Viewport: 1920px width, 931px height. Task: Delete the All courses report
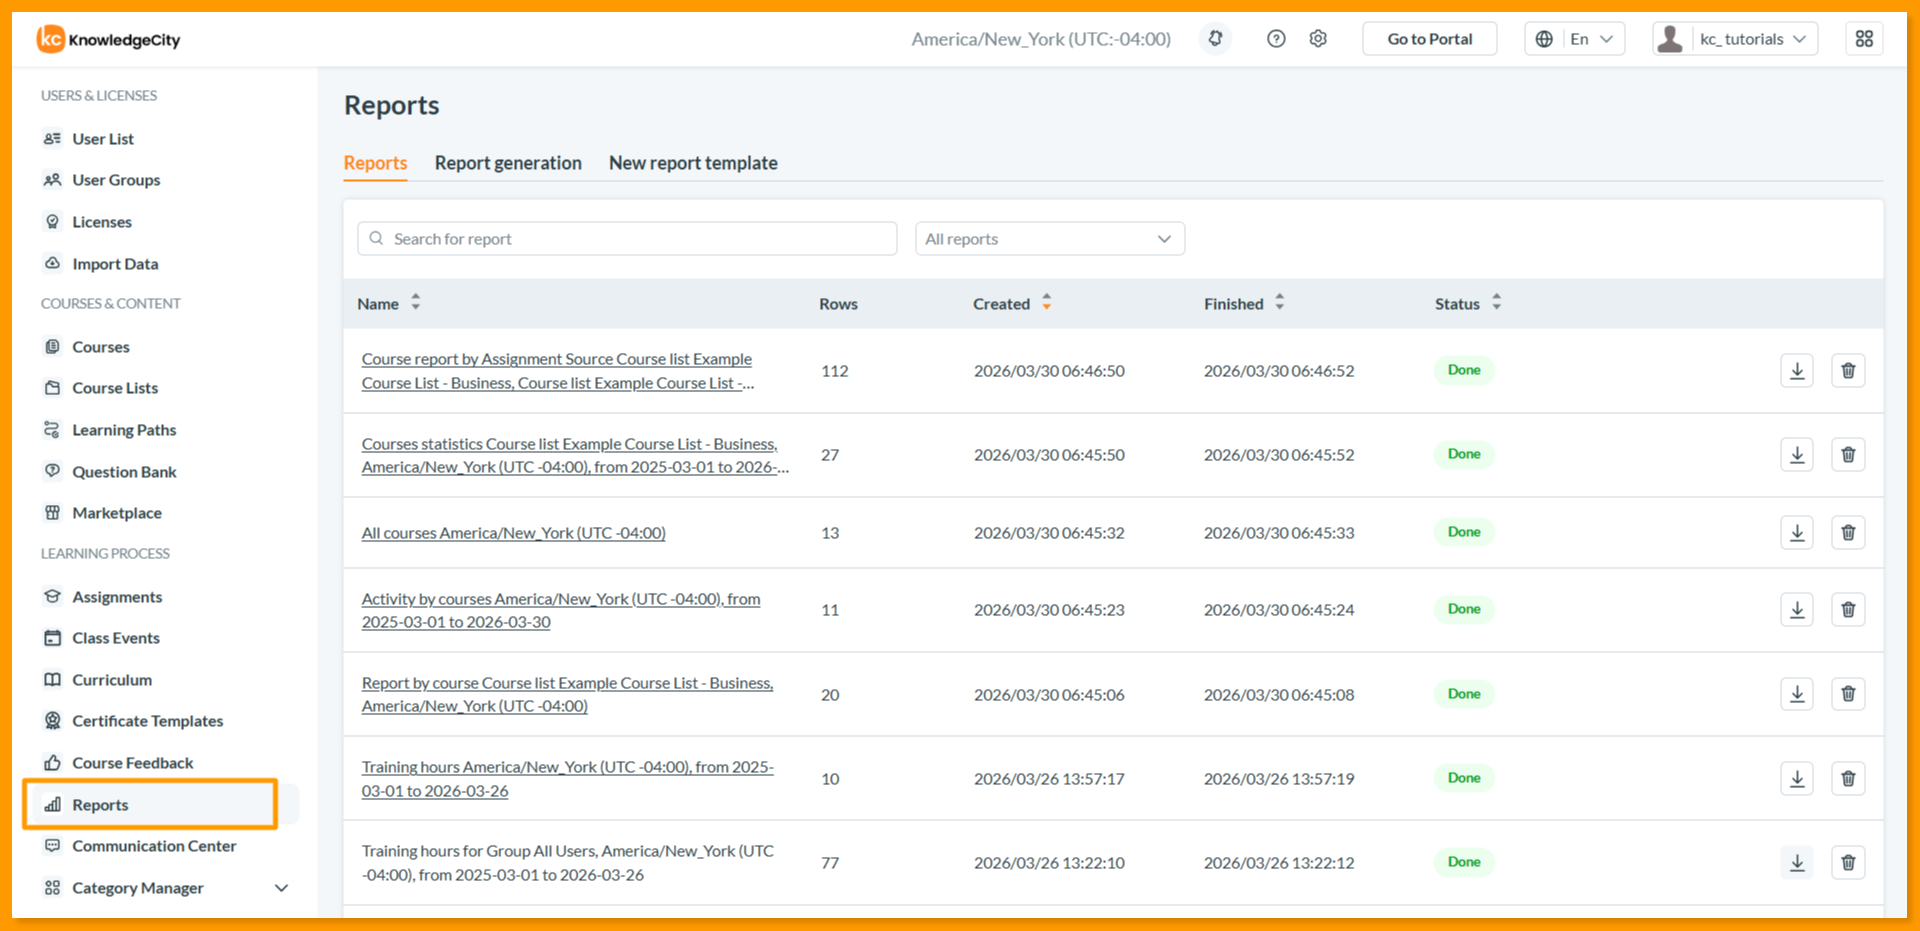[x=1848, y=533]
